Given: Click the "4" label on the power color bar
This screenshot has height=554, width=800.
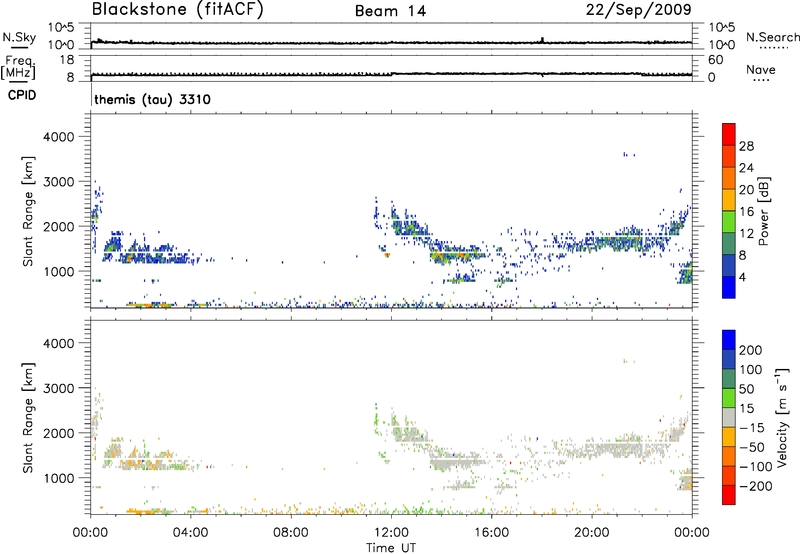Looking at the screenshot, I should pyautogui.click(x=742, y=277).
